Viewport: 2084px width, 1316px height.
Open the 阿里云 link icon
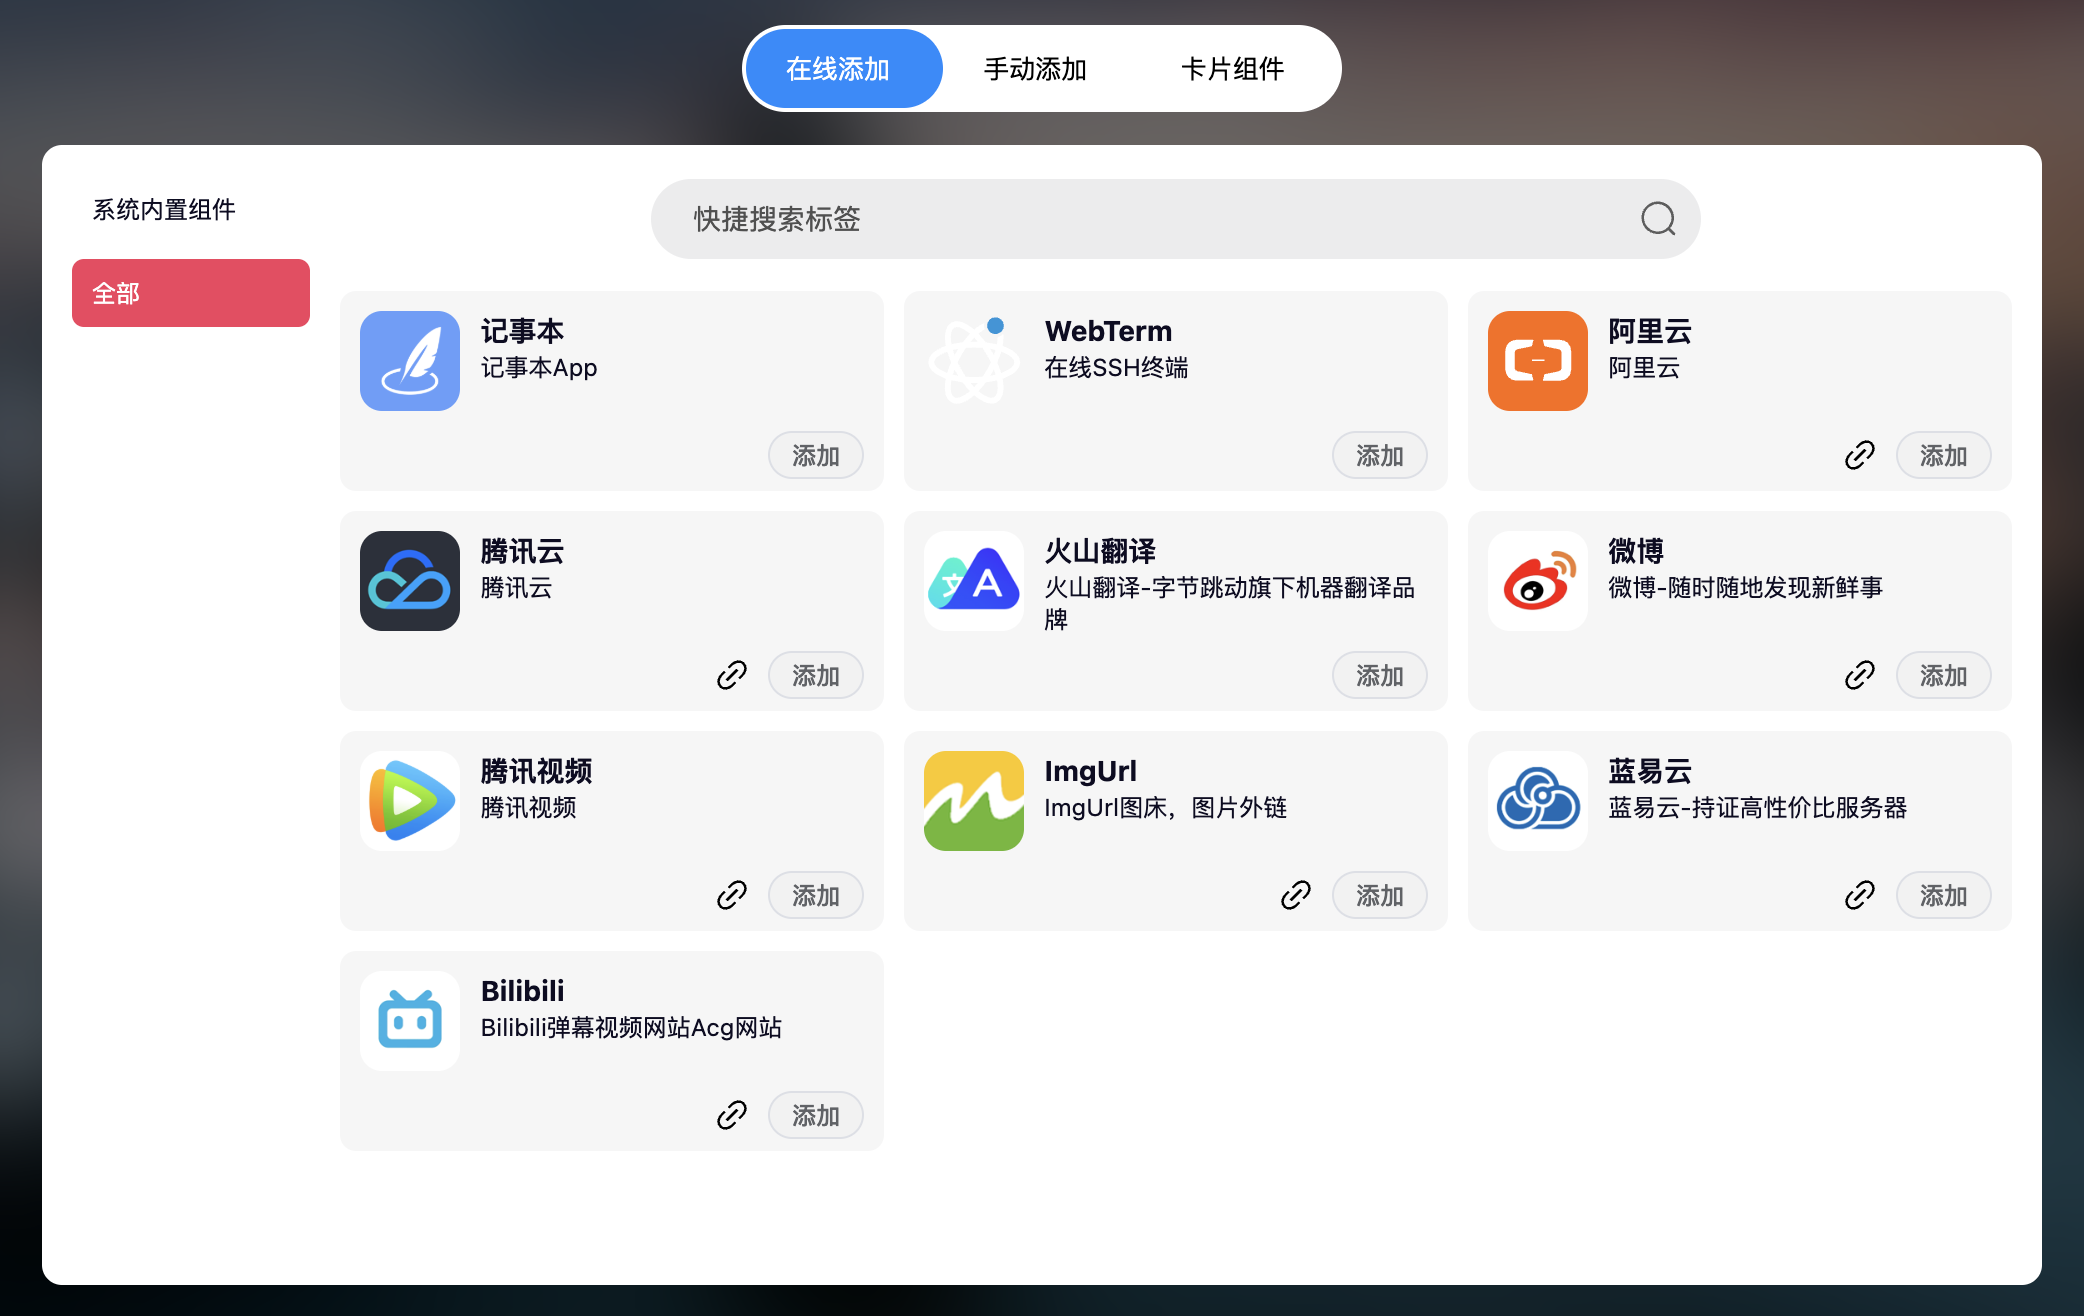(1860, 455)
